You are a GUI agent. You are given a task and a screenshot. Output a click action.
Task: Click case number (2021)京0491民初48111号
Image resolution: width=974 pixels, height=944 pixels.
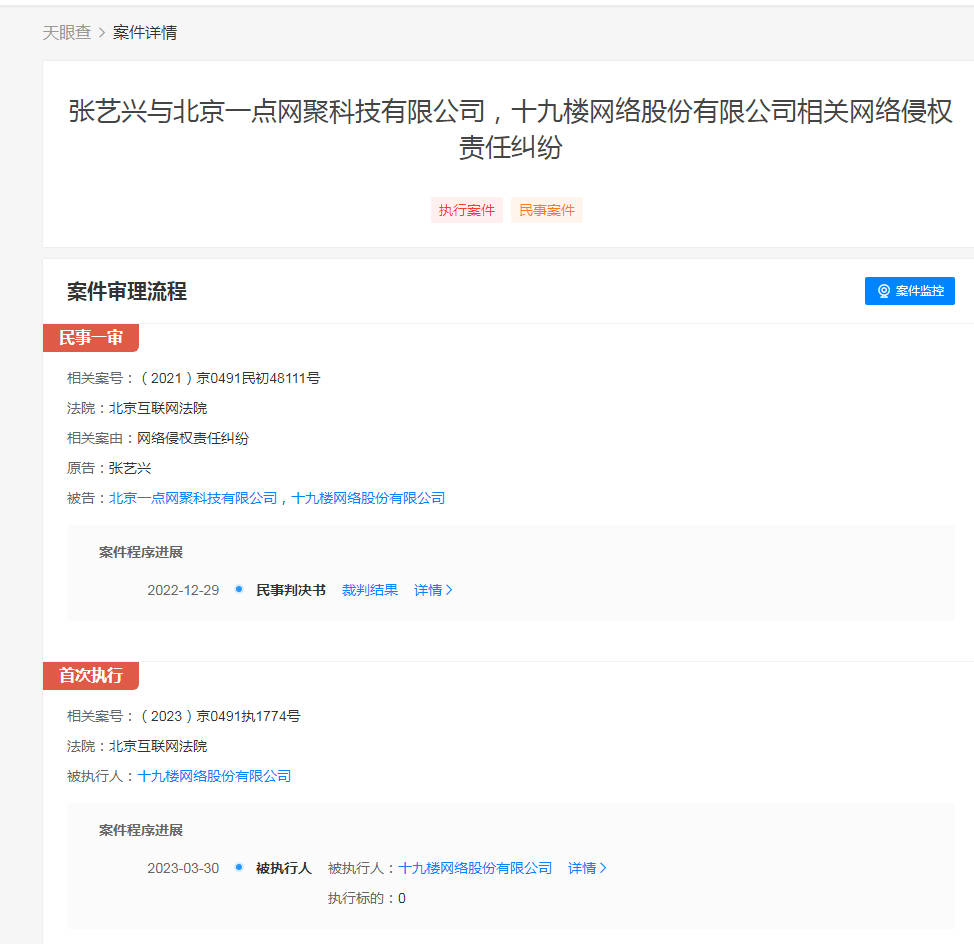coord(230,378)
